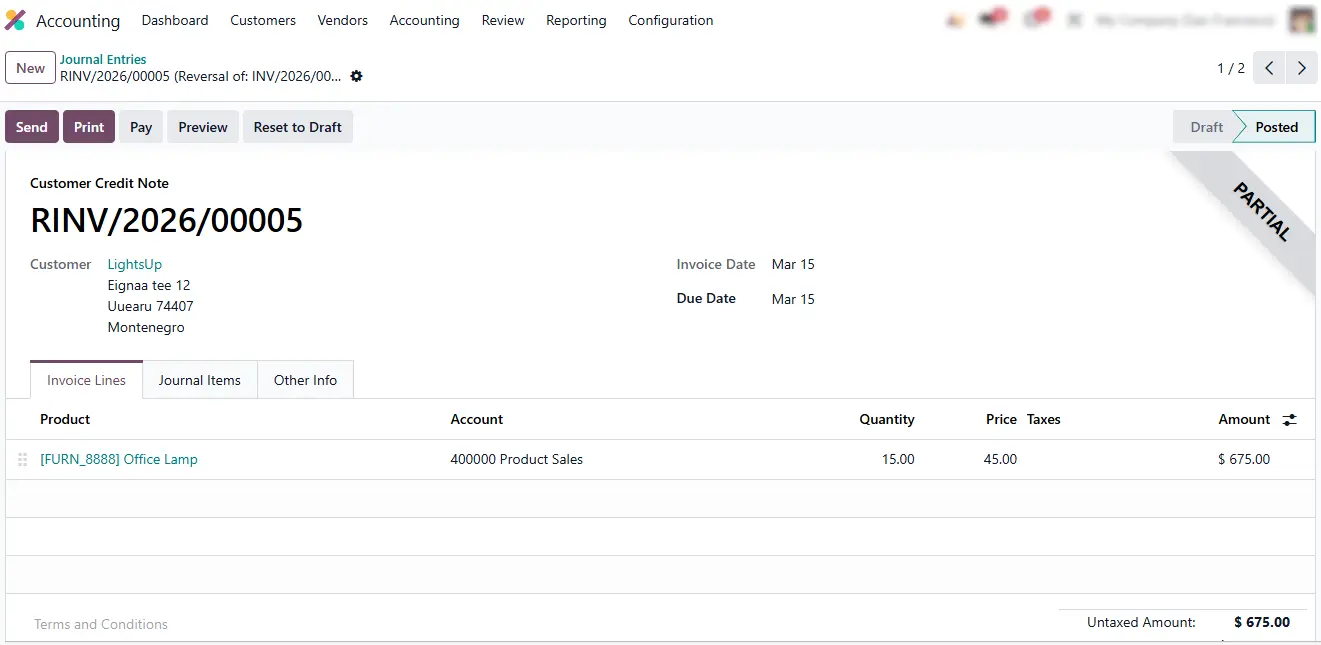This screenshot has width=1321, height=645.
Task: Switch to the Other Info tab
Action: tap(305, 380)
